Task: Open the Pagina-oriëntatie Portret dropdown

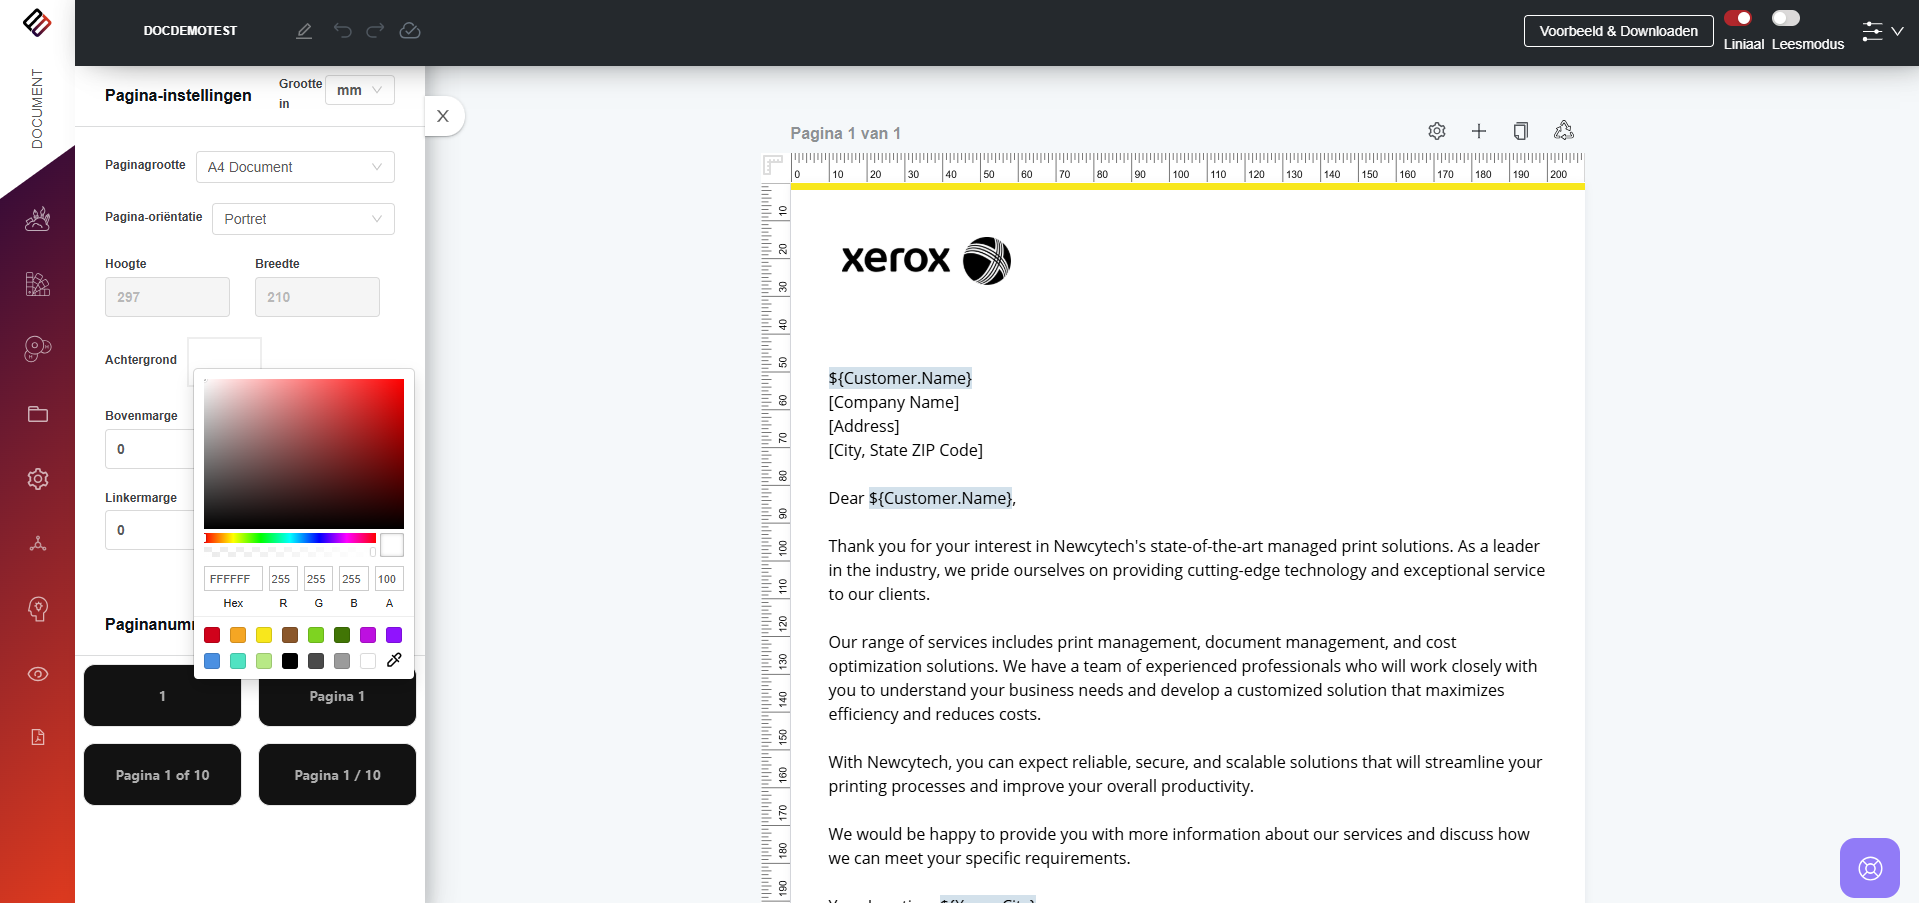Action: pyautogui.click(x=303, y=219)
